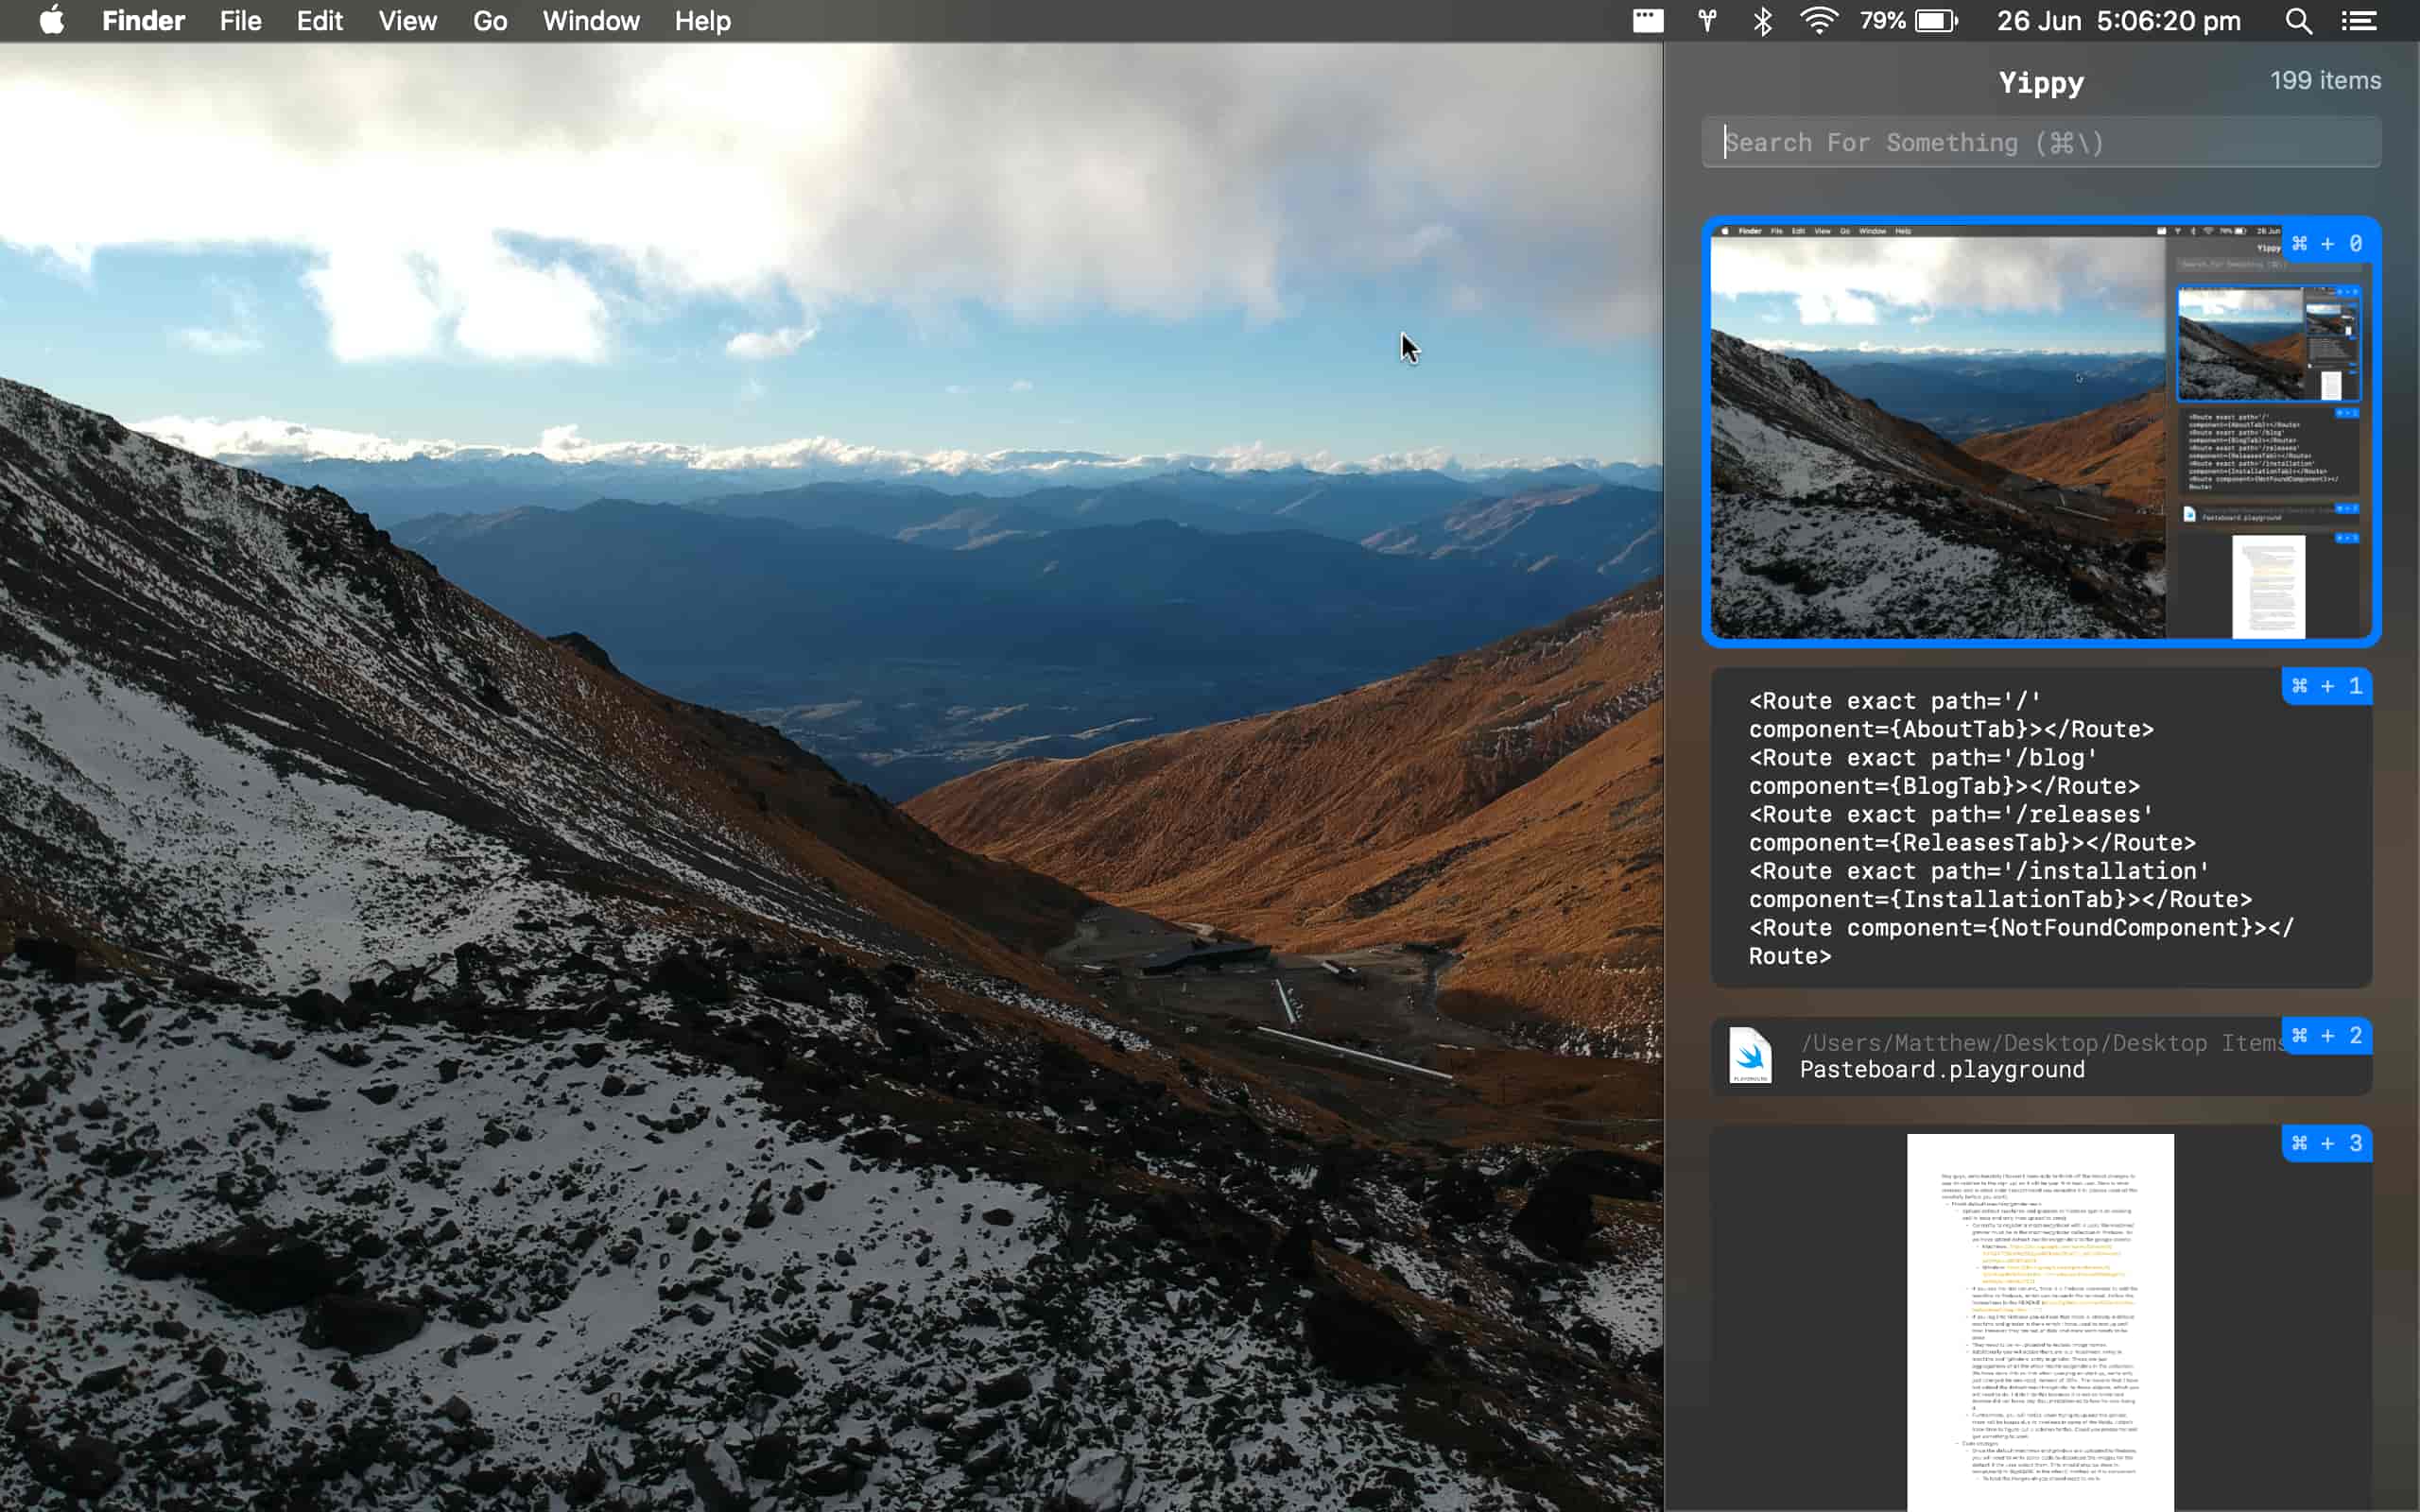Open the Go menu in the menu bar
The image size is (2420, 1512).
point(489,20)
